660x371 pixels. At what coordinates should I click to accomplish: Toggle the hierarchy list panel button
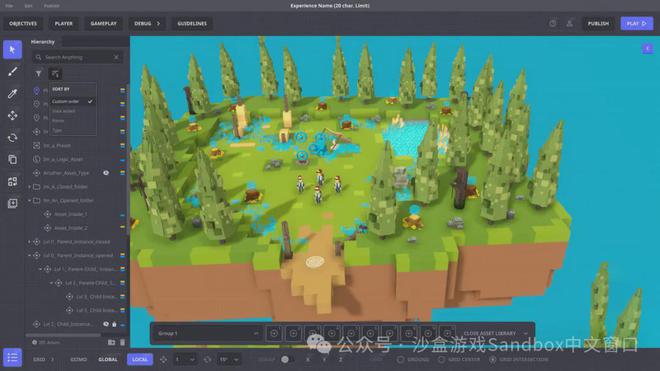(x=13, y=358)
